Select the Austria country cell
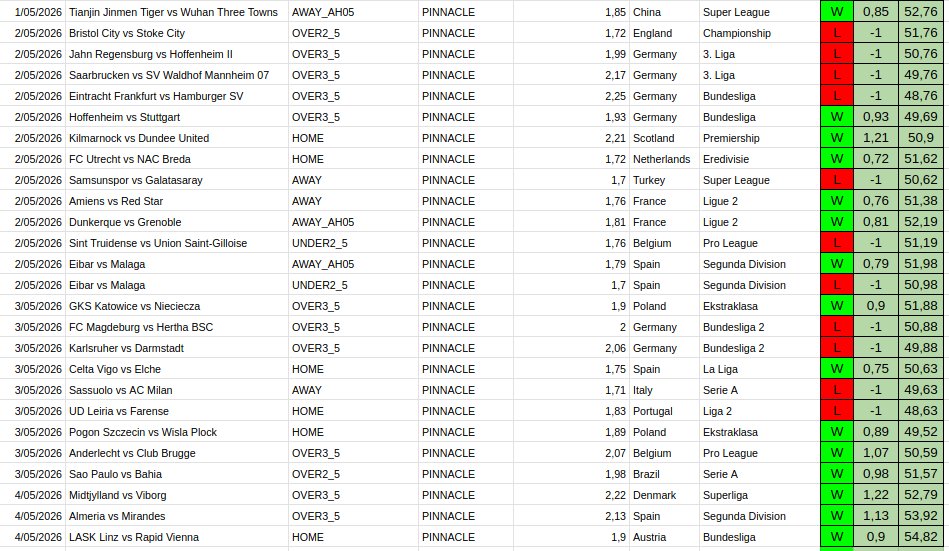 [x=664, y=537]
